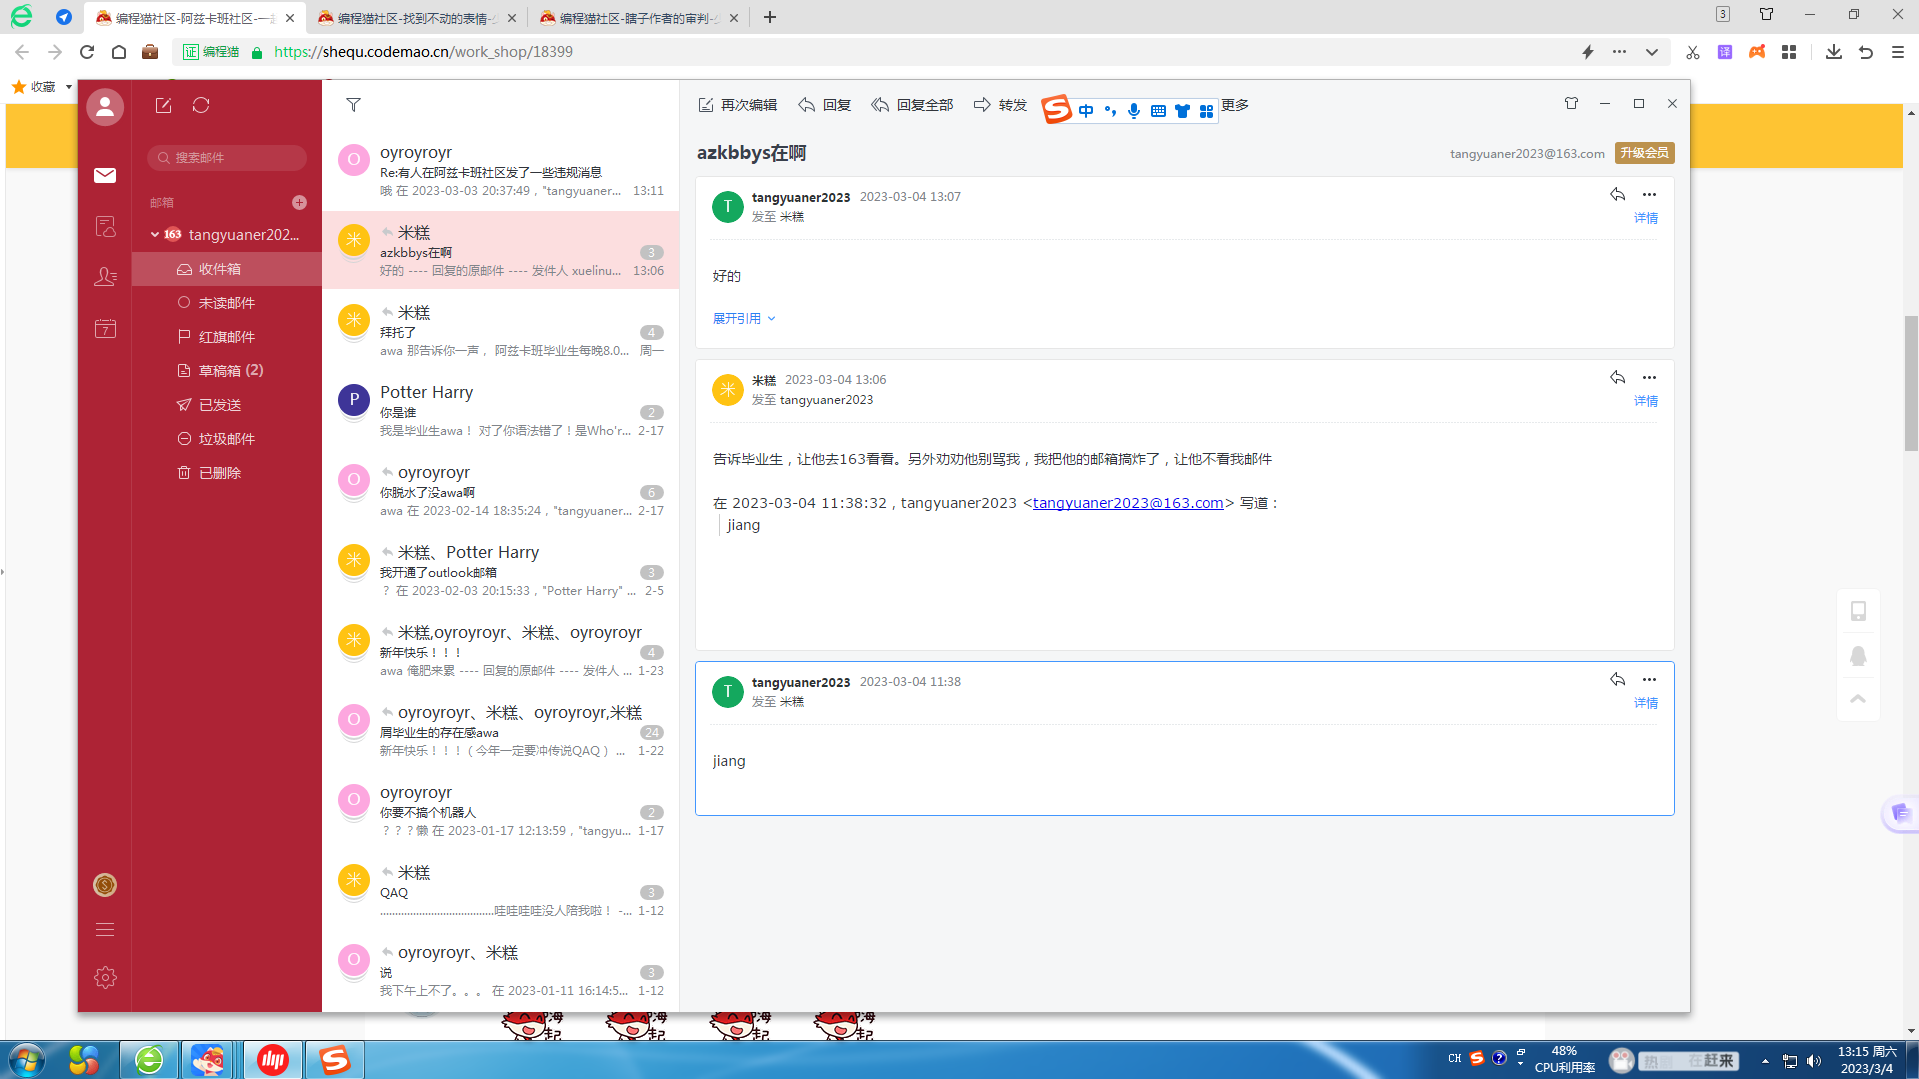Click the 回复全部 reply all button

pos(912,105)
